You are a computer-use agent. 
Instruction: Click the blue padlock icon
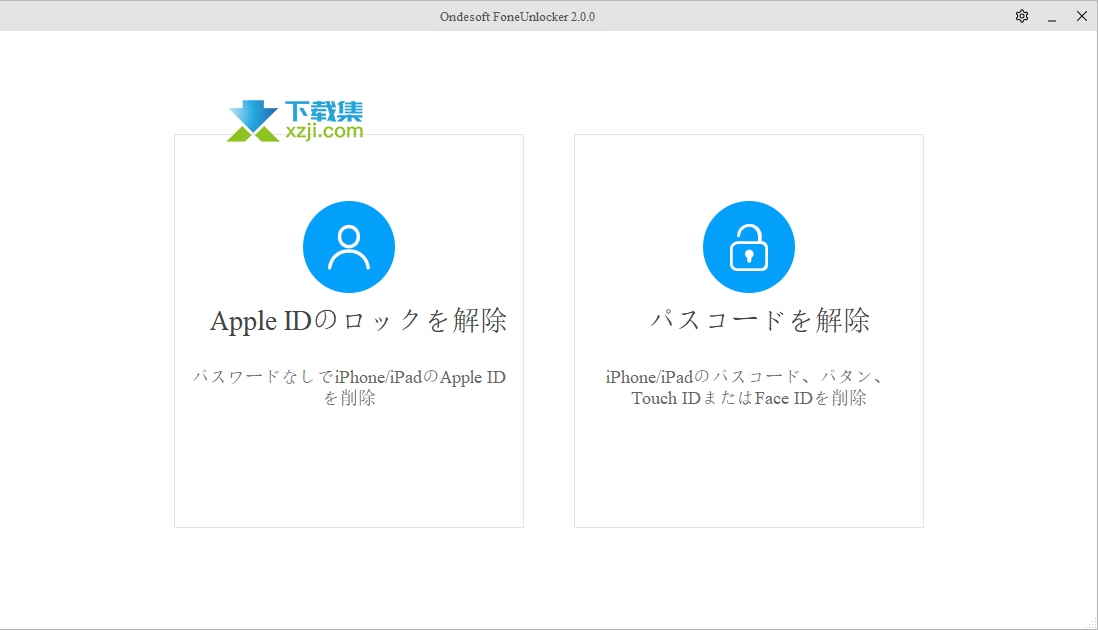coord(749,247)
